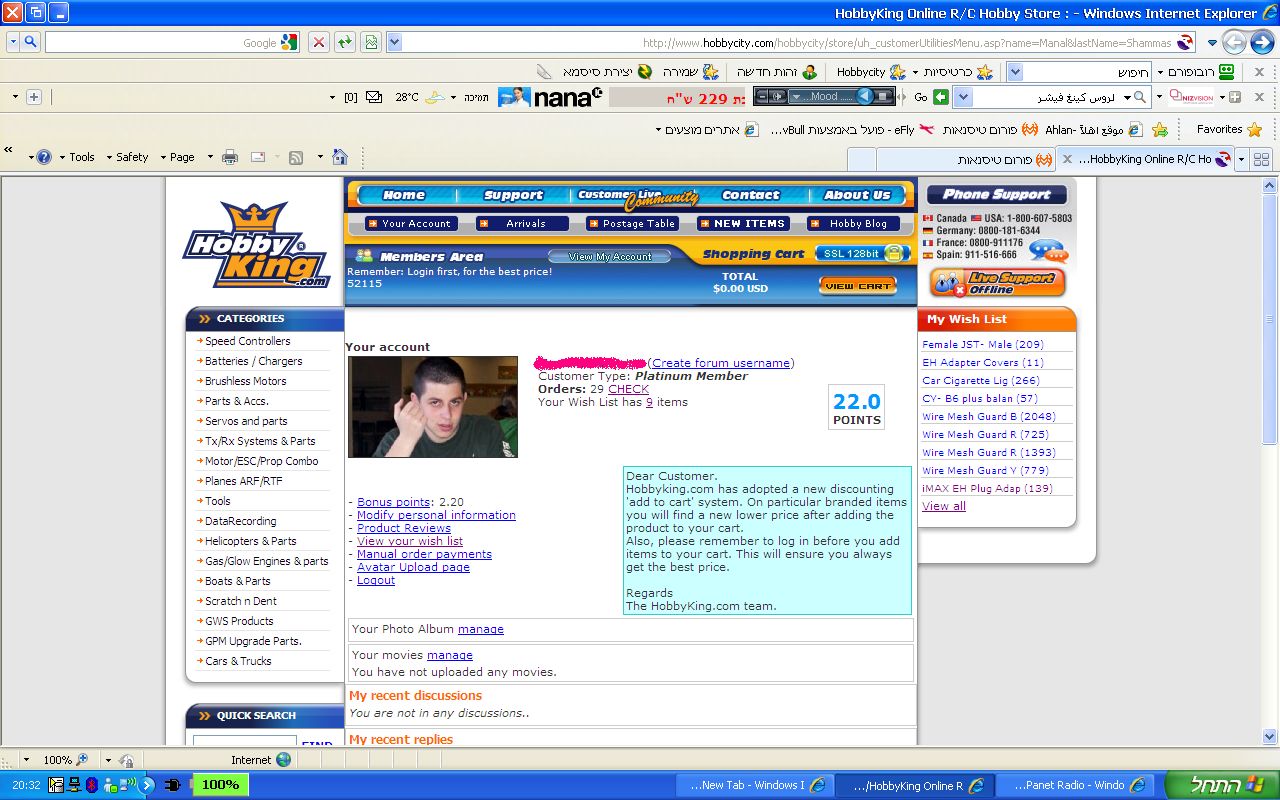
Task: Click View all in My Wish List
Action: 944,506
